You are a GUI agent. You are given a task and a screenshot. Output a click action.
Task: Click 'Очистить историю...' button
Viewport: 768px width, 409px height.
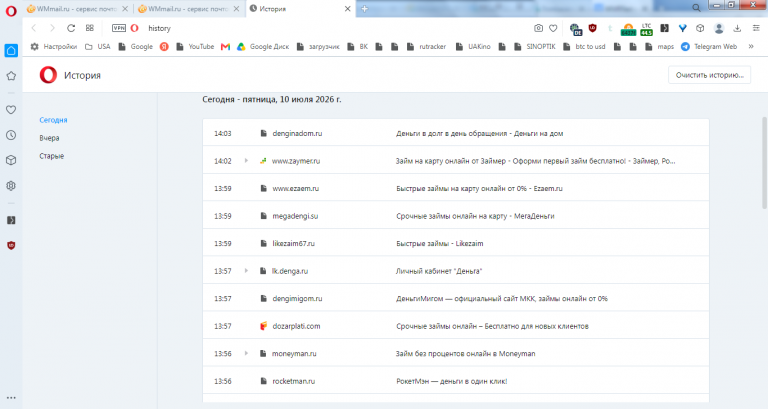[709, 75]
